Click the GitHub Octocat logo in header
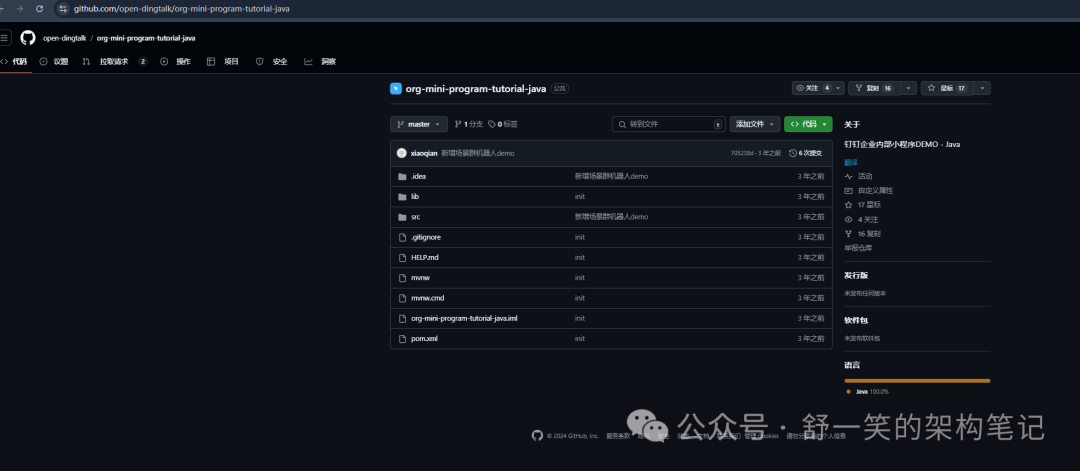Screen dimensions: 1080x471 click(x=28, y=38)
